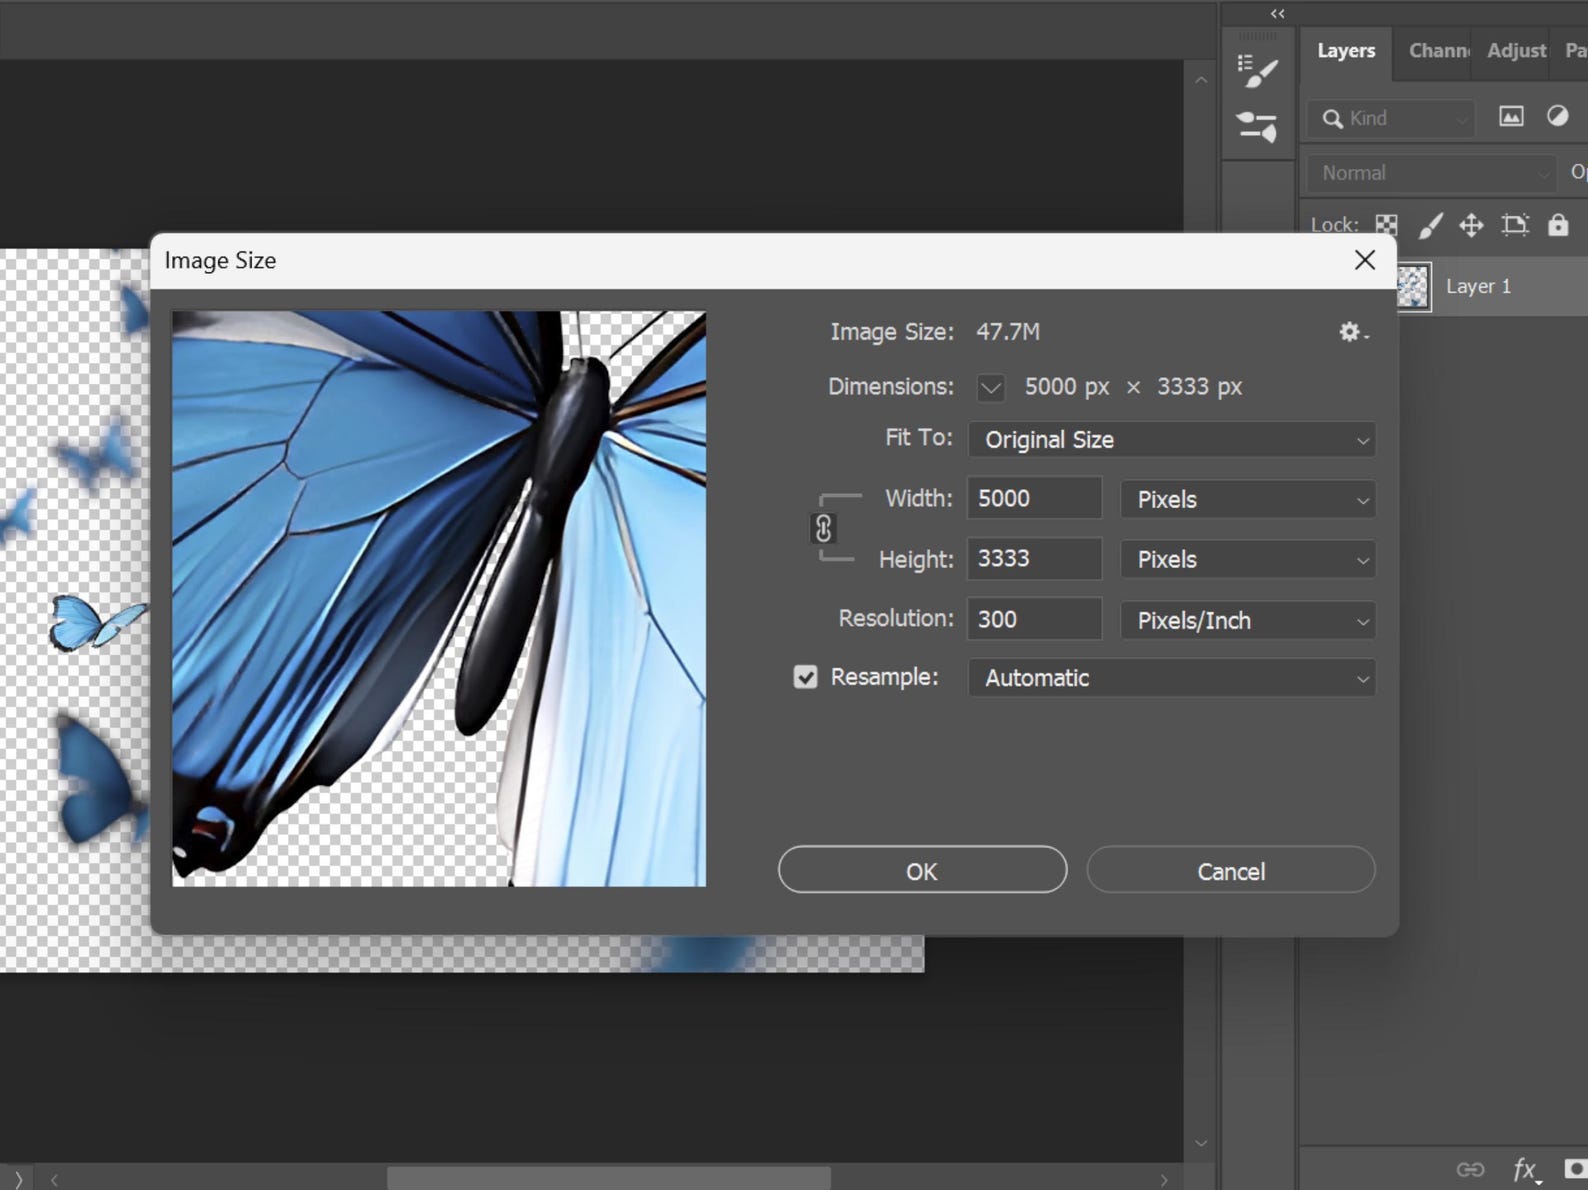
Task: Lock layer position move icon
Action: (x=1471, y=225)
